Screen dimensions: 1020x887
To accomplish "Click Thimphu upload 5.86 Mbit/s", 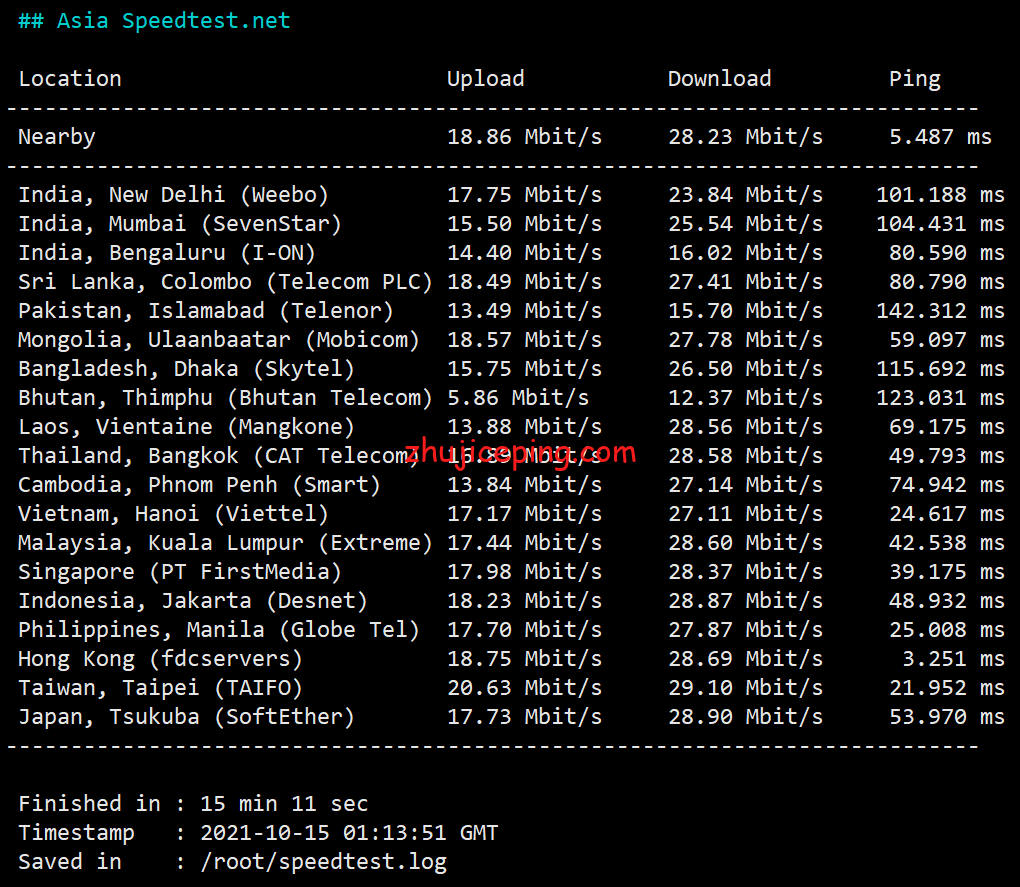I will point(518,397).
